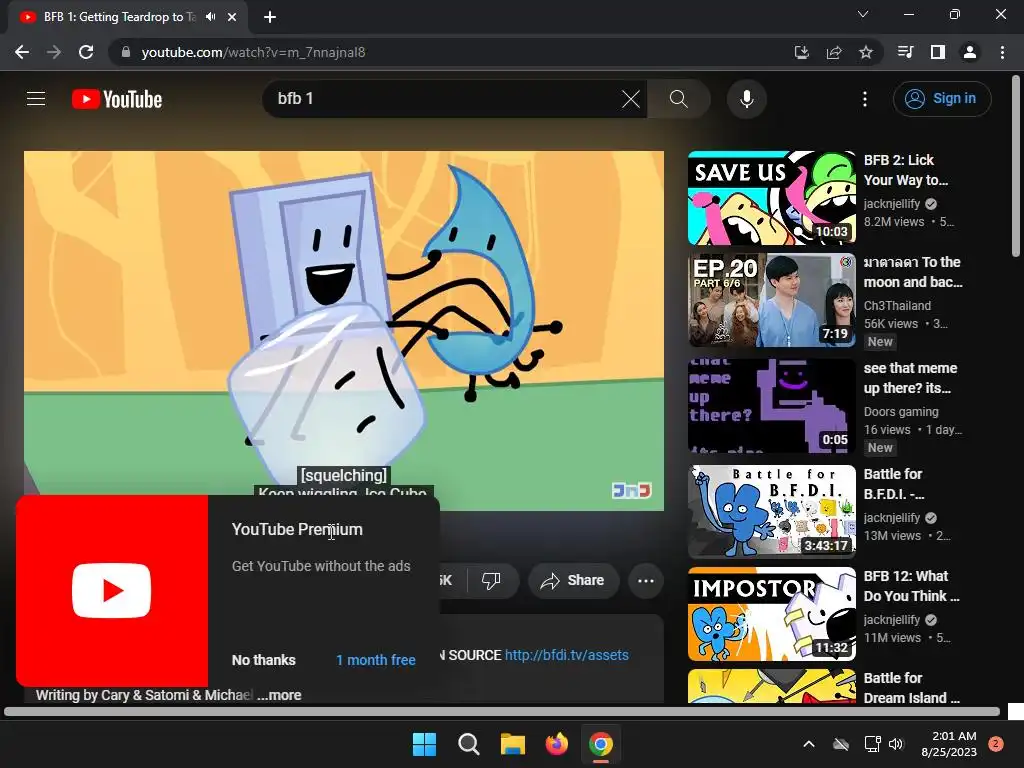The height and width of the screenshot is (768, 1024).
Task: Open the clock showing 2:01 AM
Action: [x=949, y=744]
